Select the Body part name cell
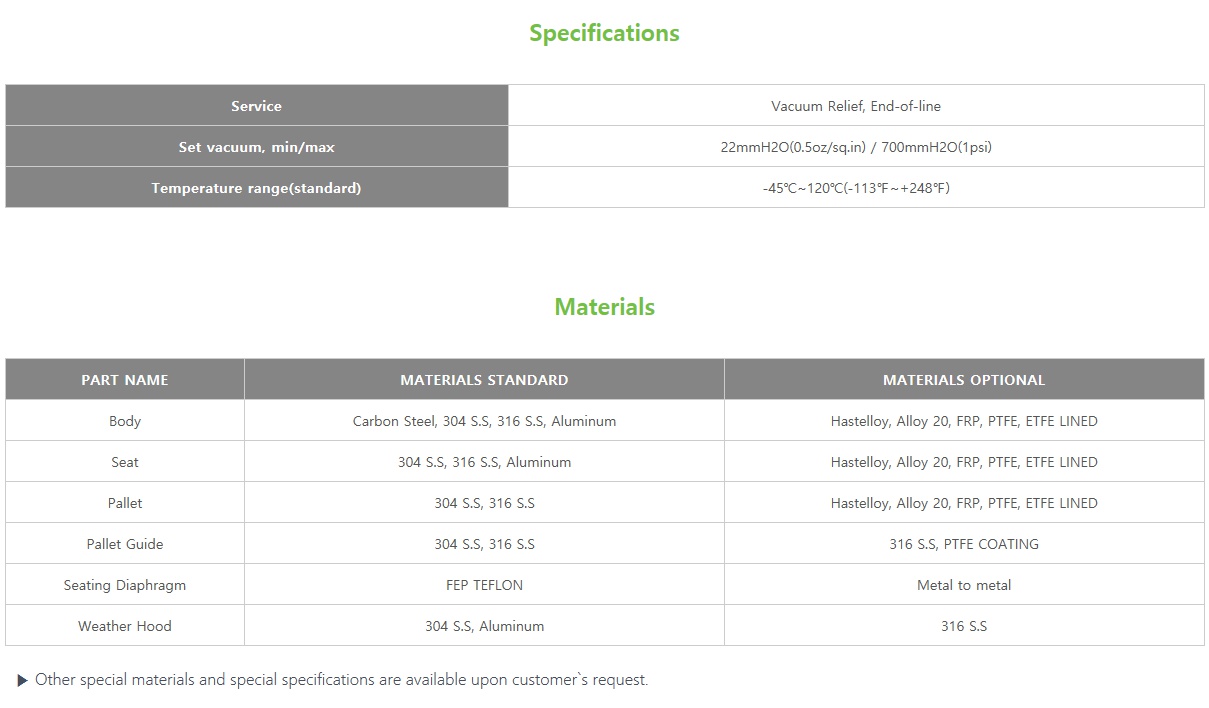This screenshot has width=1209, height=708. pos(125,421)
